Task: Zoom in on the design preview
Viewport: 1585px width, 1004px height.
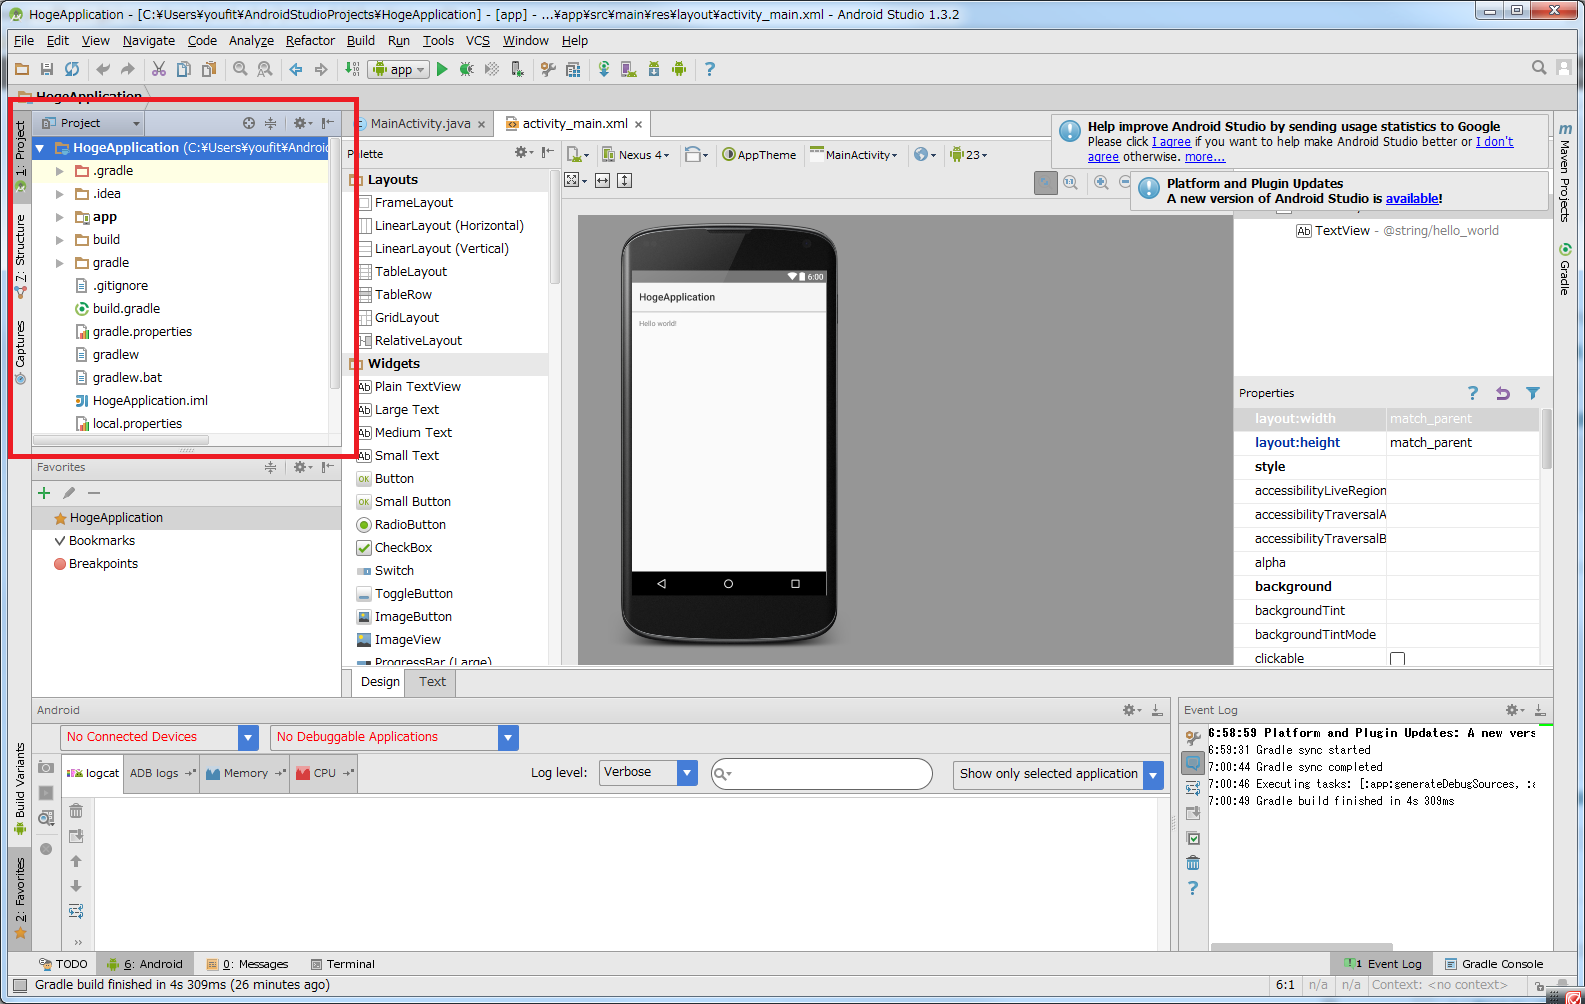Action: pyautogui.click(x=1101, y=182)
